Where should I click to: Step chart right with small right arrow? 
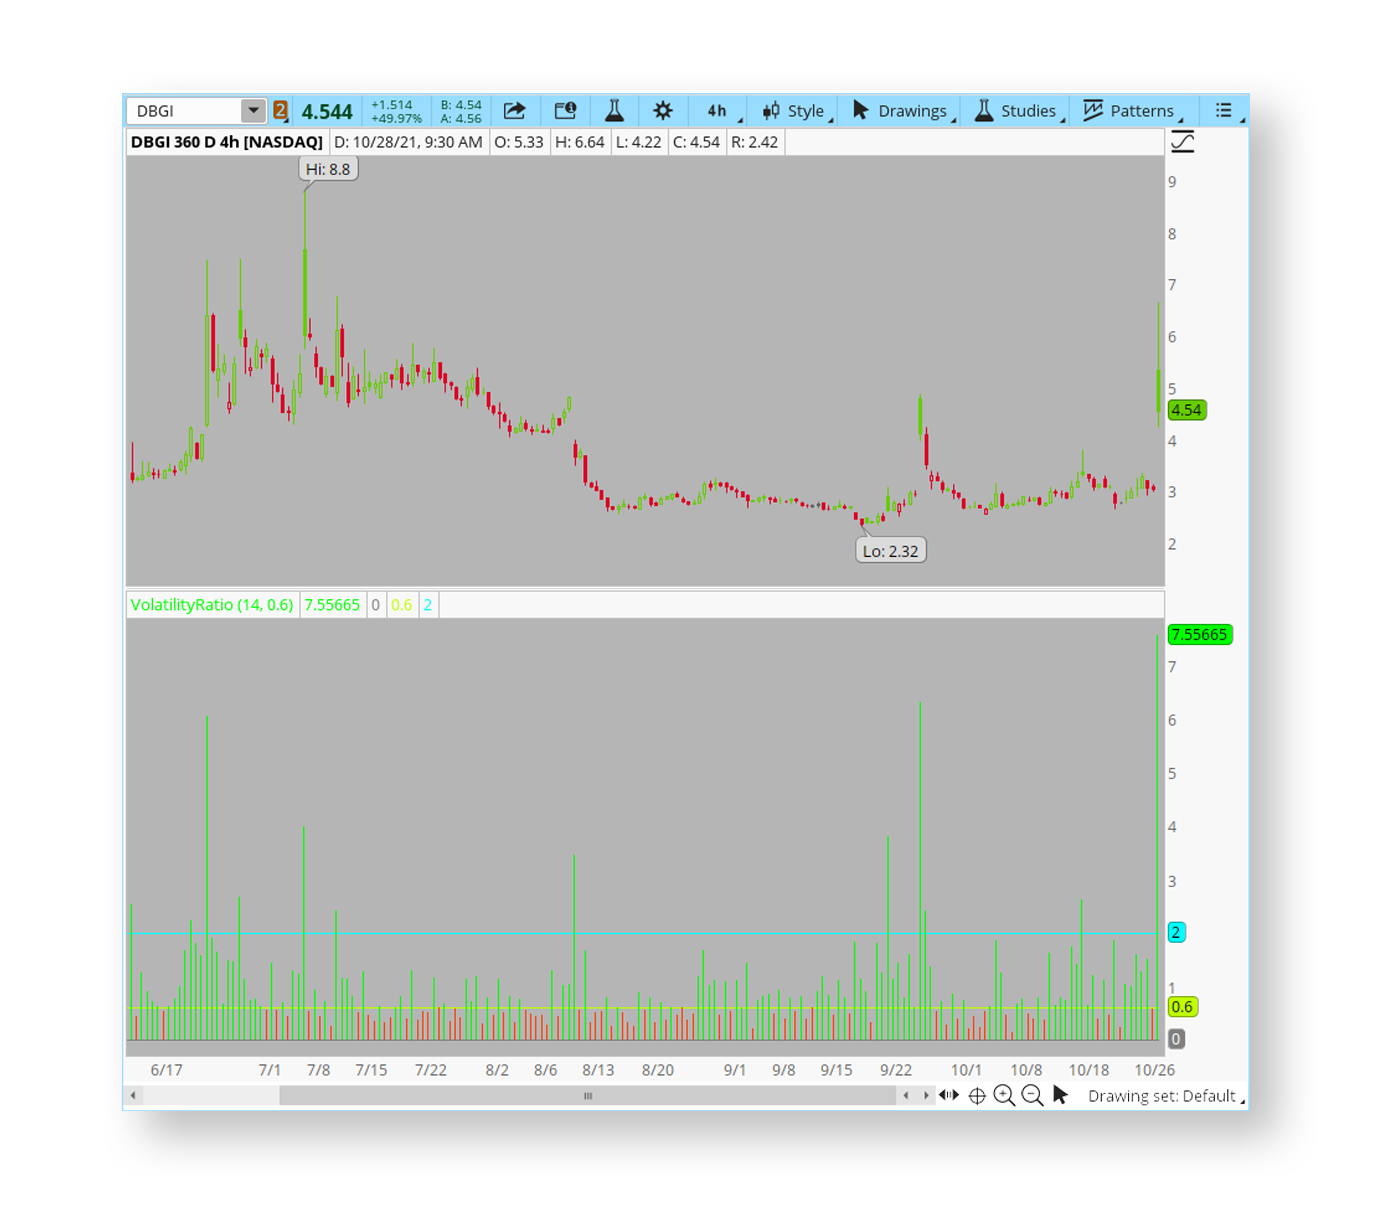coord(926,1096)
